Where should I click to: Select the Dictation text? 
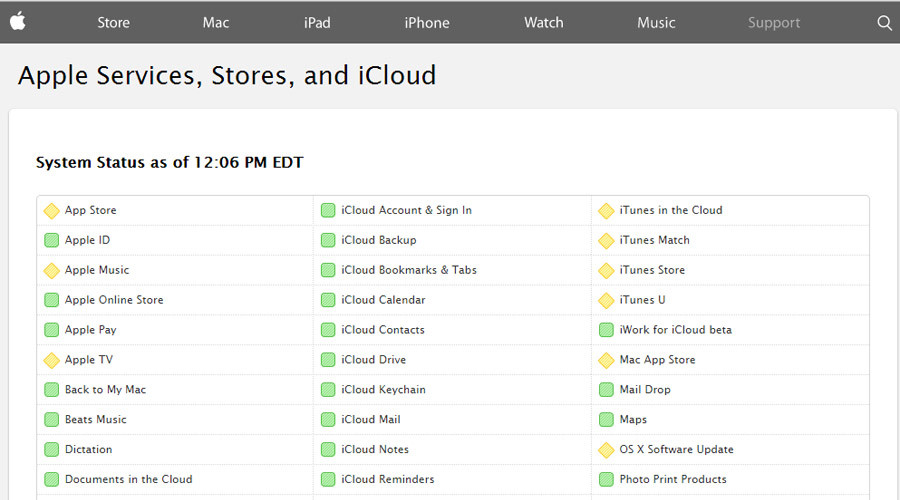(88, 449)
